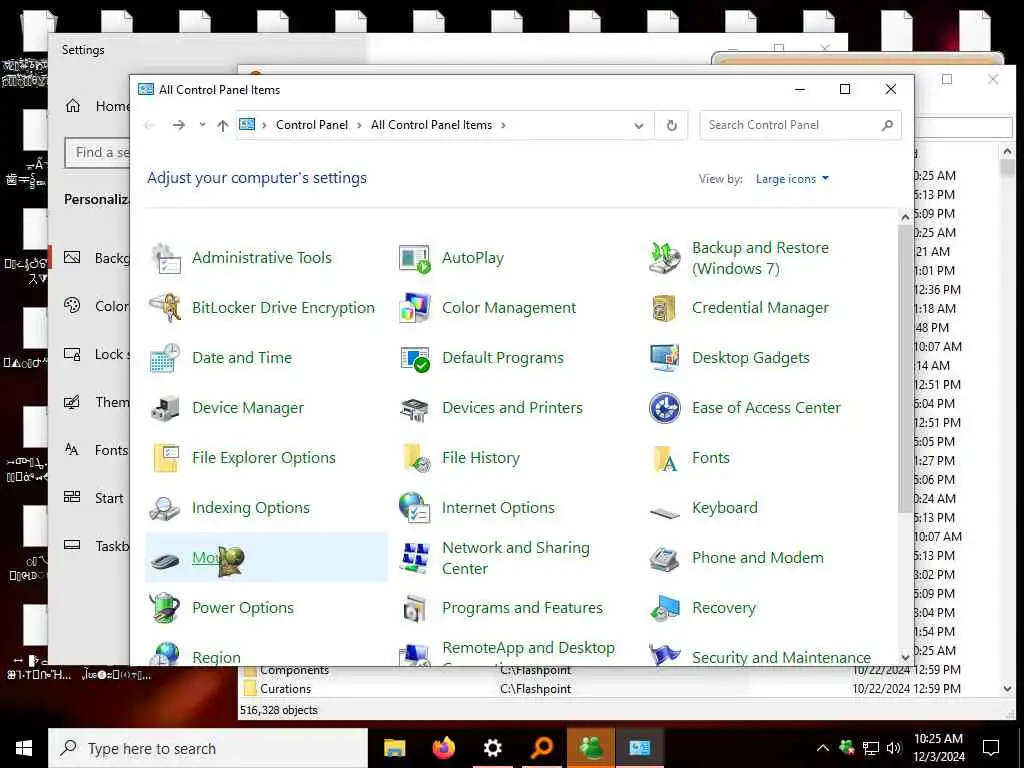
Task: Click the Settings Find a setting box
Action: 98,153
